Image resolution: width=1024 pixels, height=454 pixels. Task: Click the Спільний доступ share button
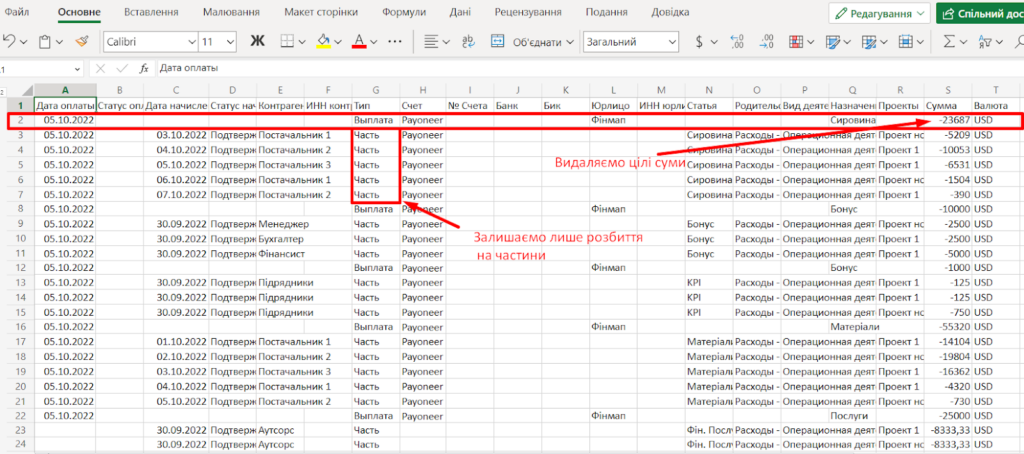click(x=980, y=13)
